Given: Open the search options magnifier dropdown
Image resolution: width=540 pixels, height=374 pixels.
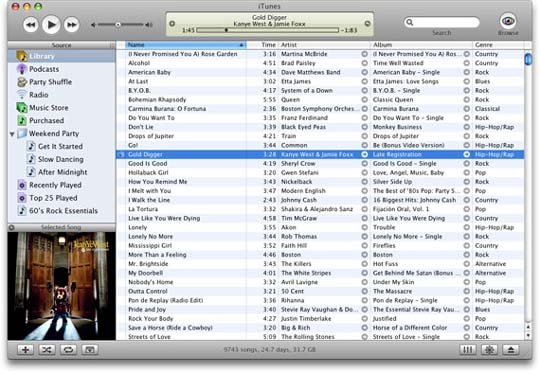Looking at the screenshot, I should [x=410, y=22].
